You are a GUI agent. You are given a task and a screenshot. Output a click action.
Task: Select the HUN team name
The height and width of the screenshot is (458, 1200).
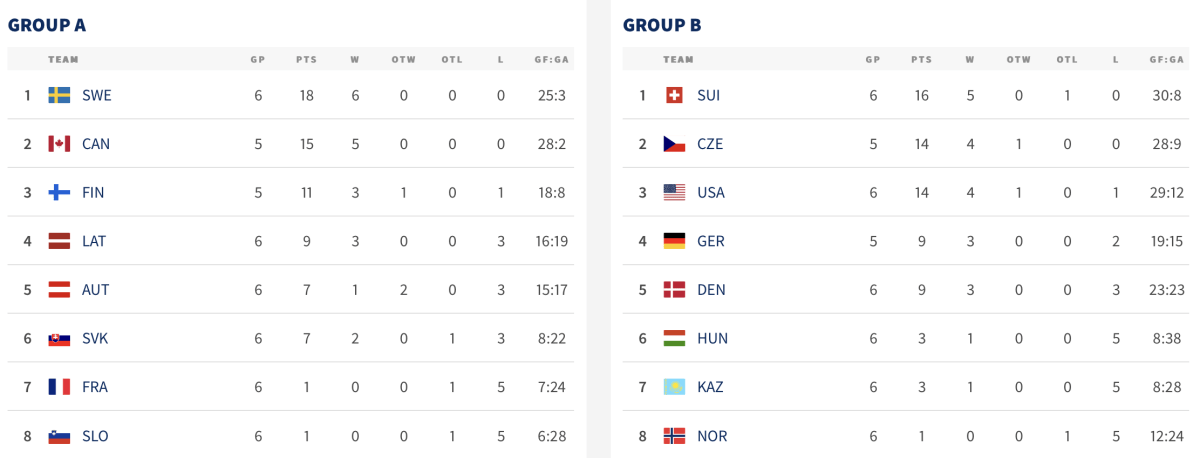pyautogui.click(x=712, y=339)
